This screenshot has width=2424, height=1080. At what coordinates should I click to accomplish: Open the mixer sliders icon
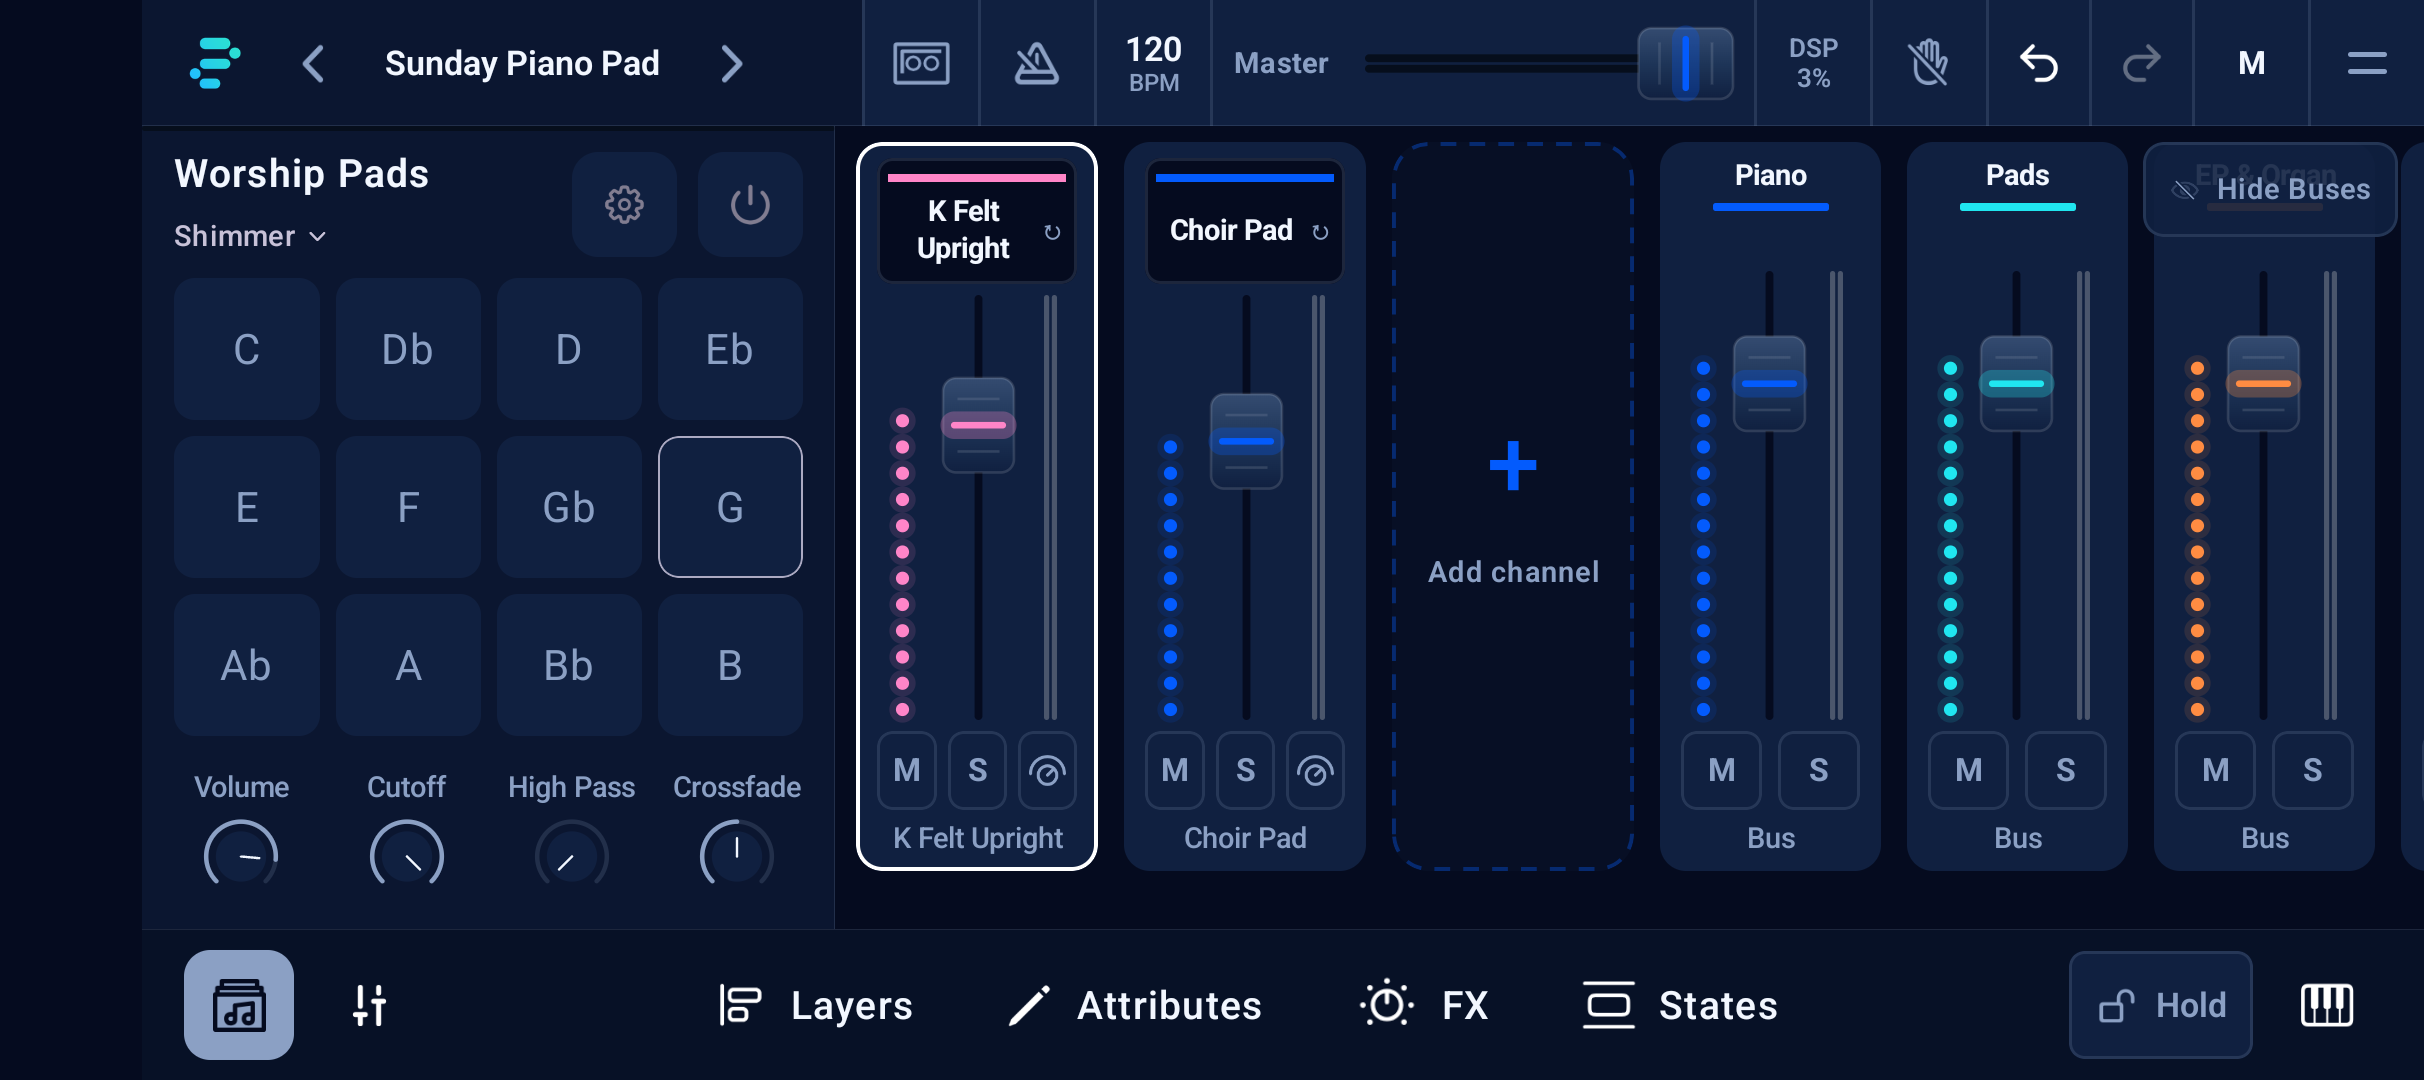369,1005
